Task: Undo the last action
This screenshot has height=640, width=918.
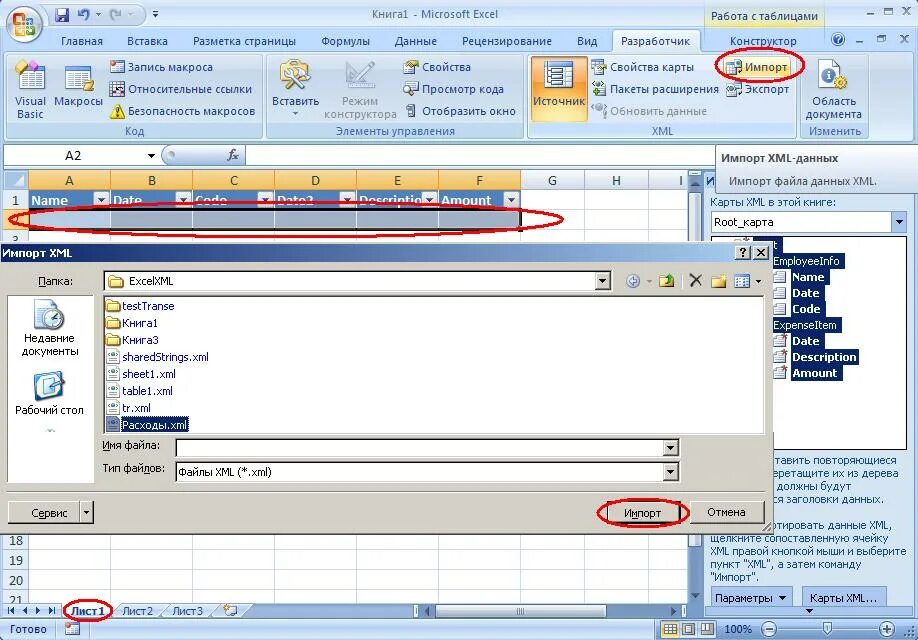Action: [x=84, y=15]
